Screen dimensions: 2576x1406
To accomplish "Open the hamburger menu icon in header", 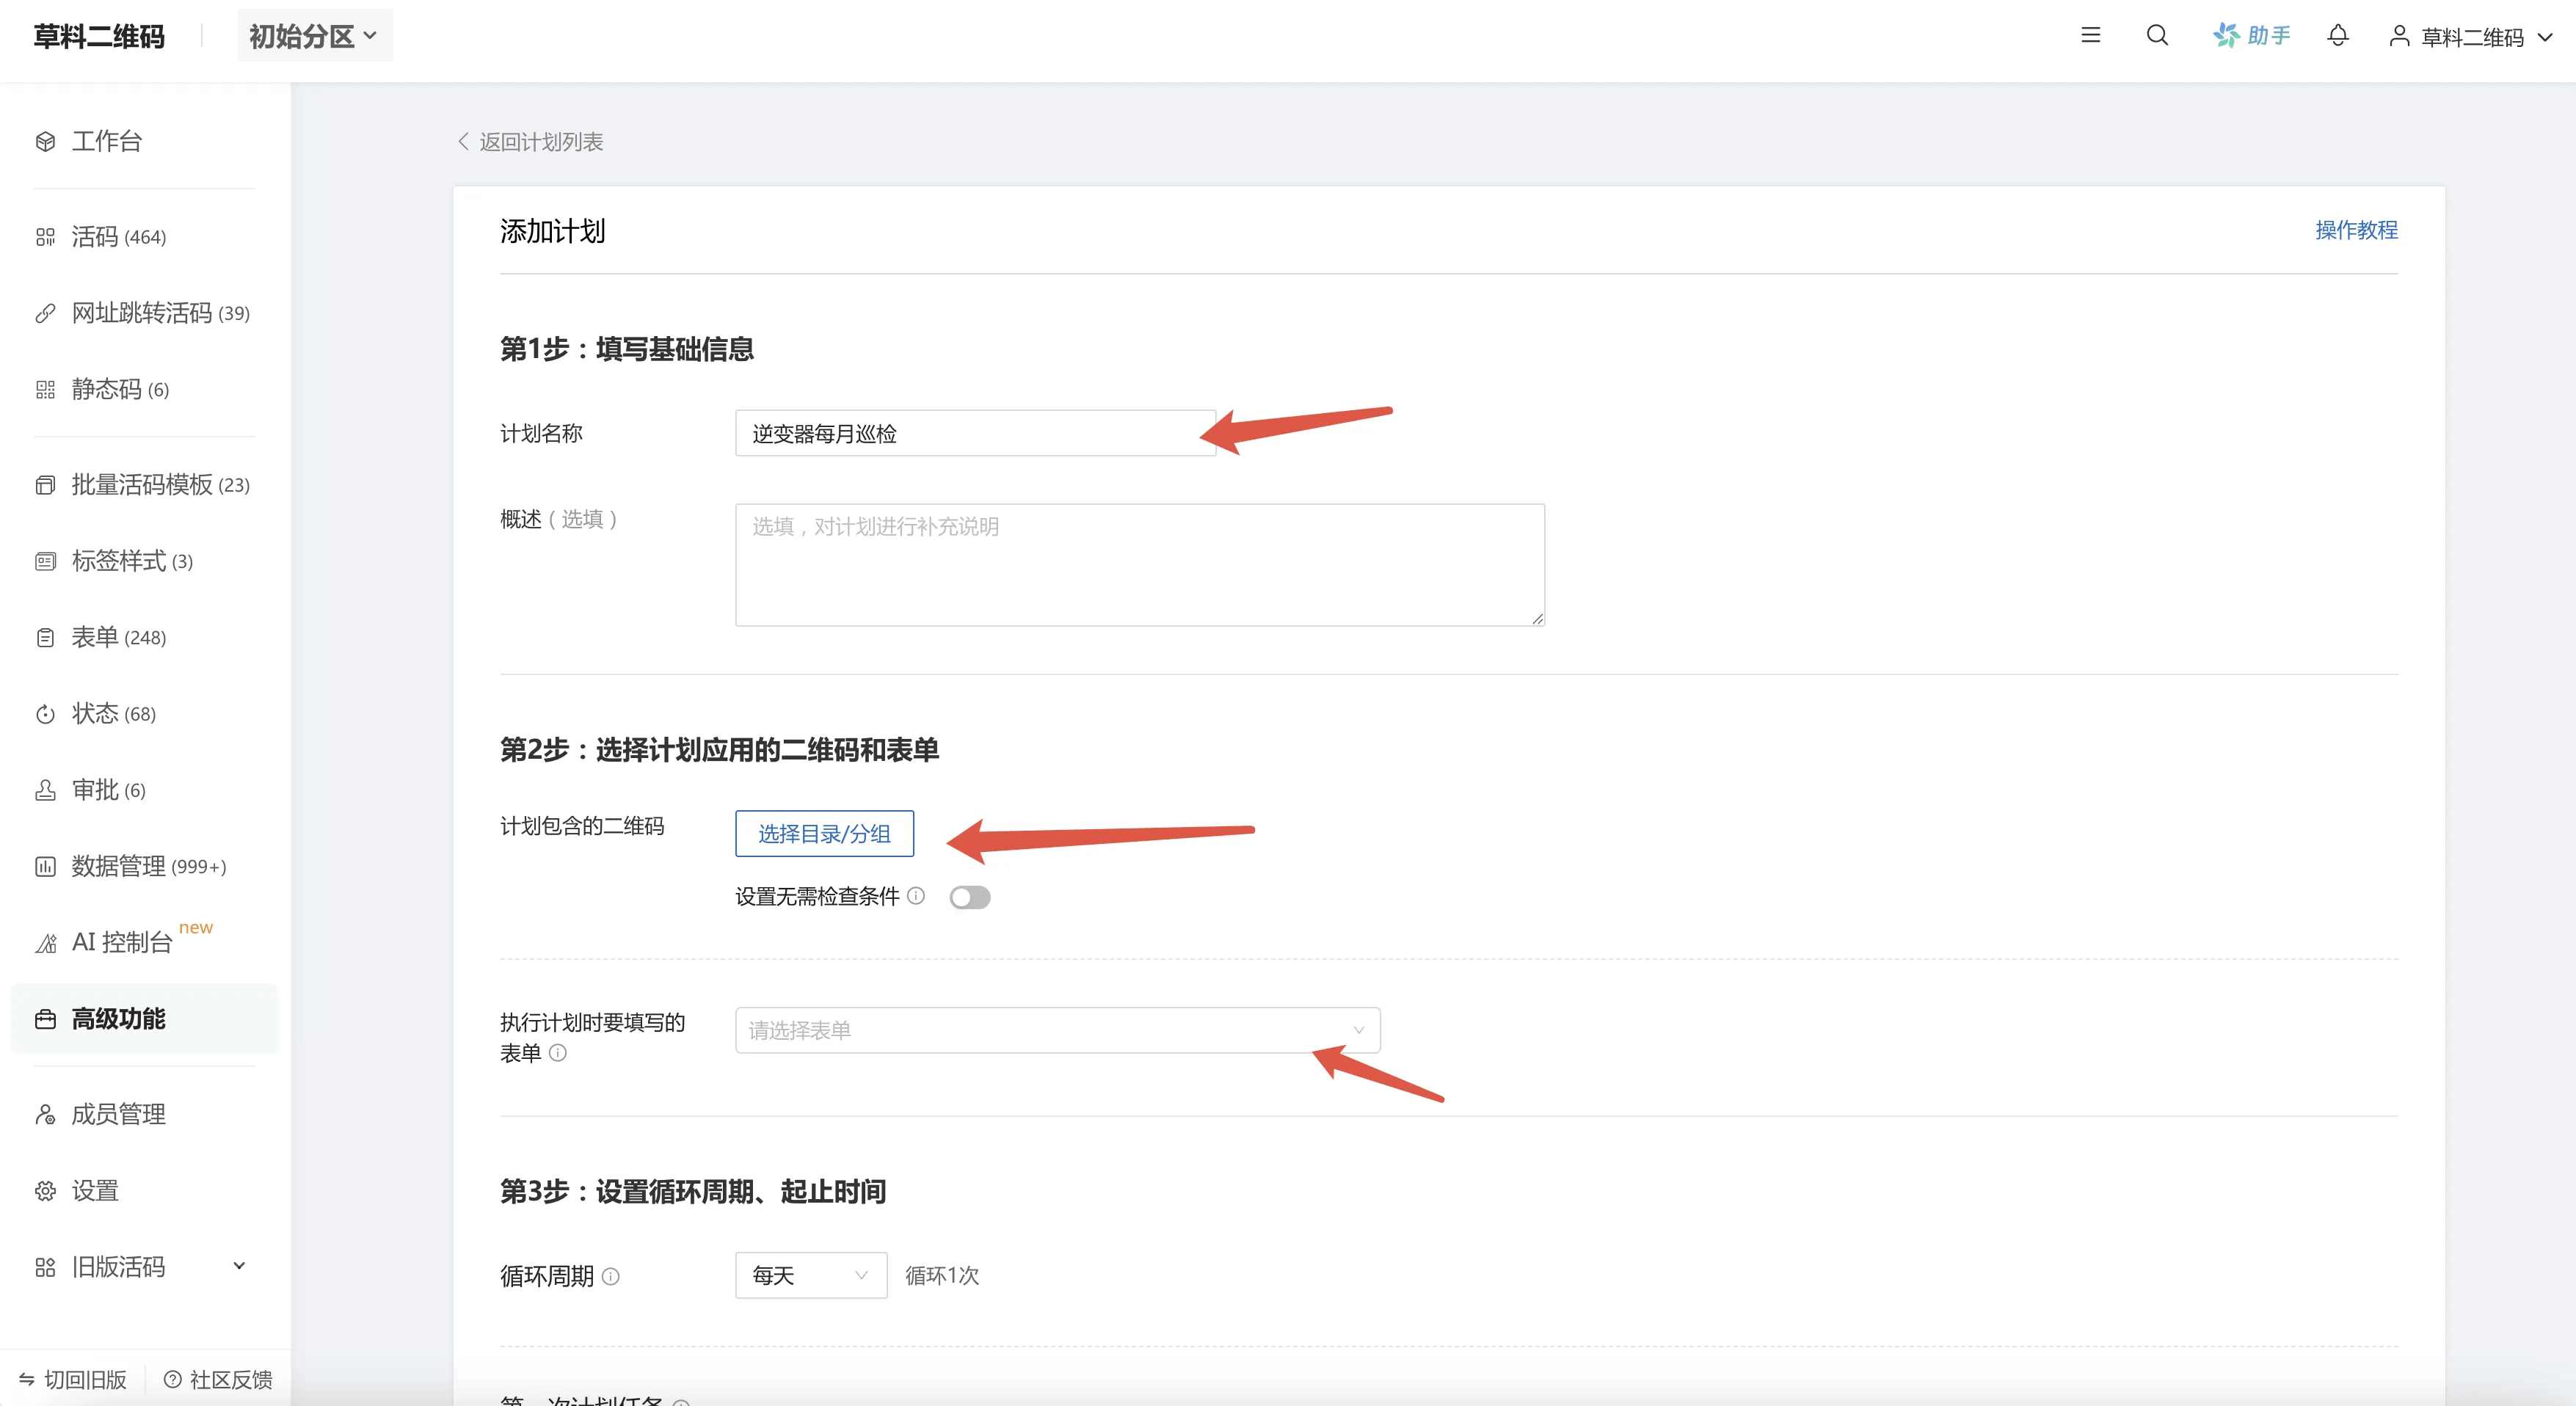I will pyautogui.click(x=2090, y=36).
